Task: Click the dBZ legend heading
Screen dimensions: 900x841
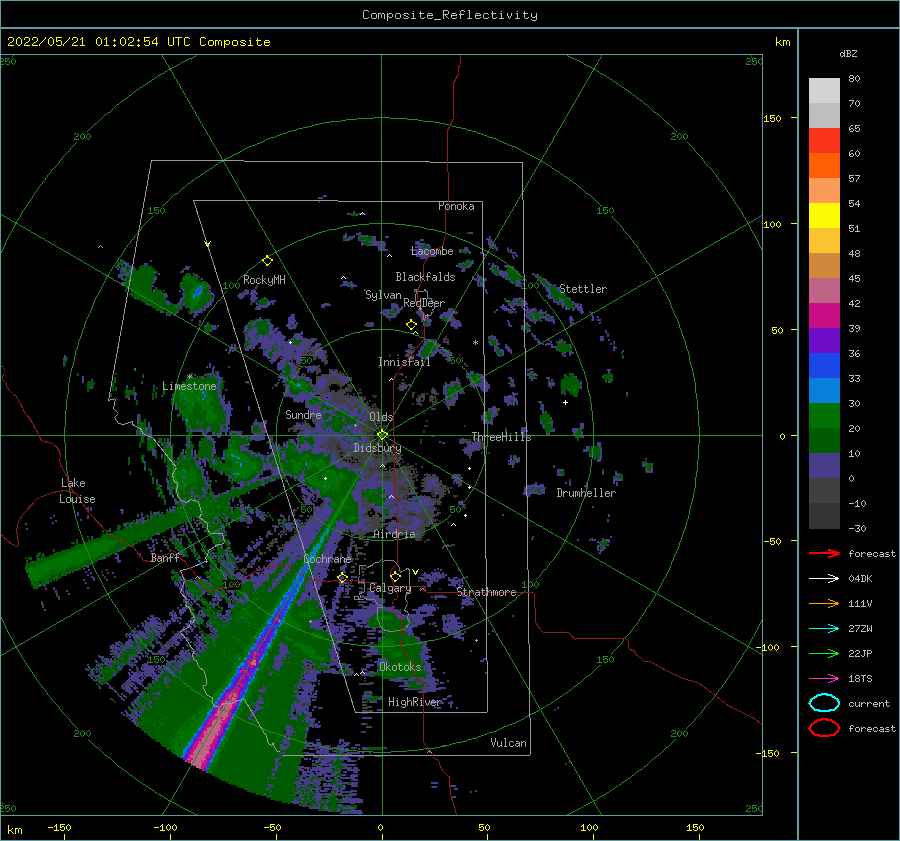Action: (848, 53)
